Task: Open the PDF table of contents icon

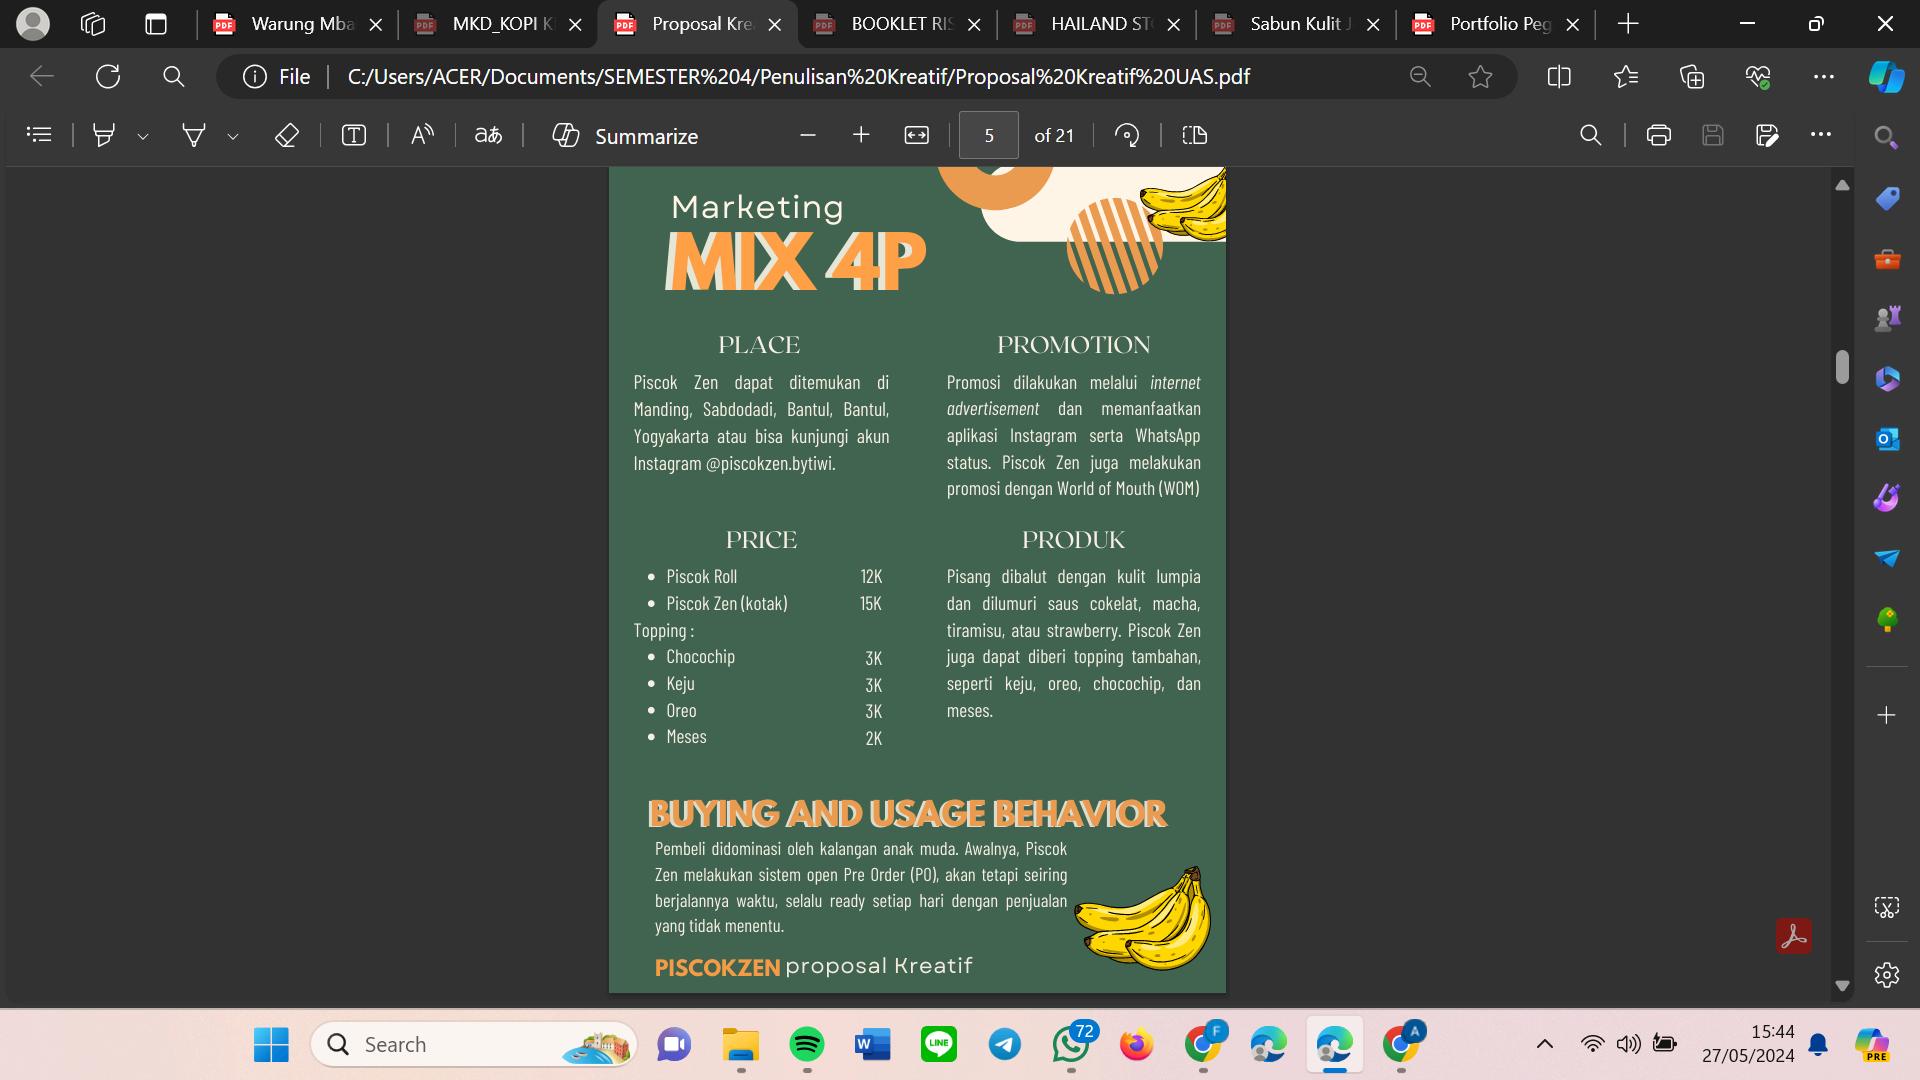Action: click(x=39, y=135)
